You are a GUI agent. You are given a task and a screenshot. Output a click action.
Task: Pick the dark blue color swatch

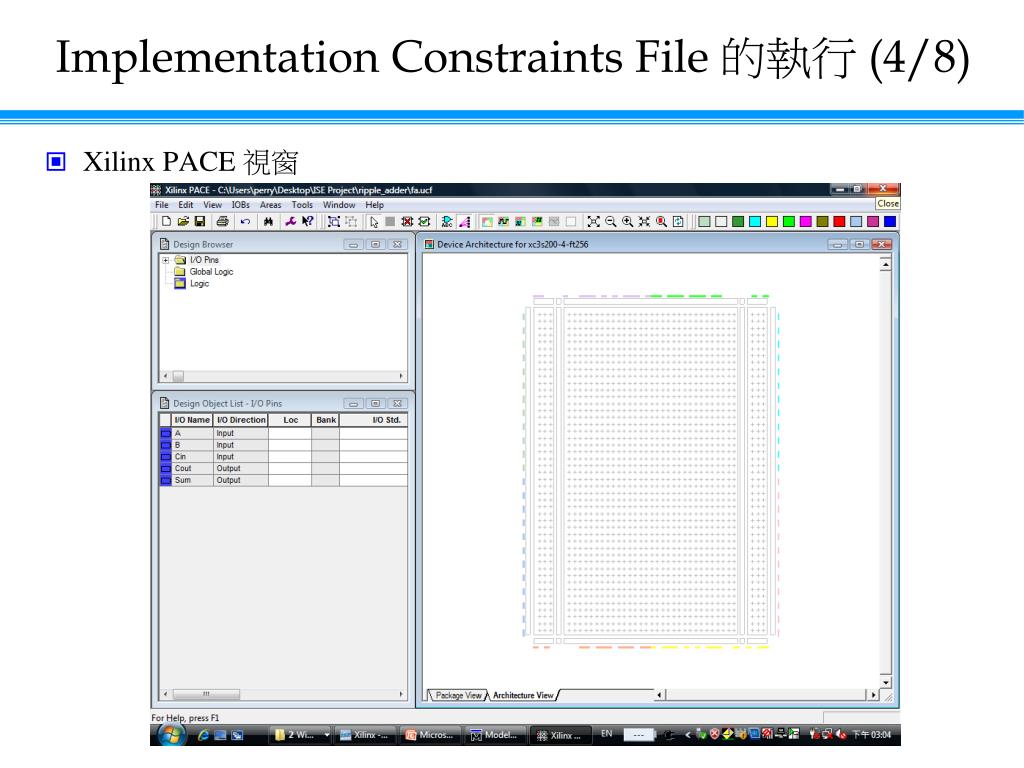point(889,222)
